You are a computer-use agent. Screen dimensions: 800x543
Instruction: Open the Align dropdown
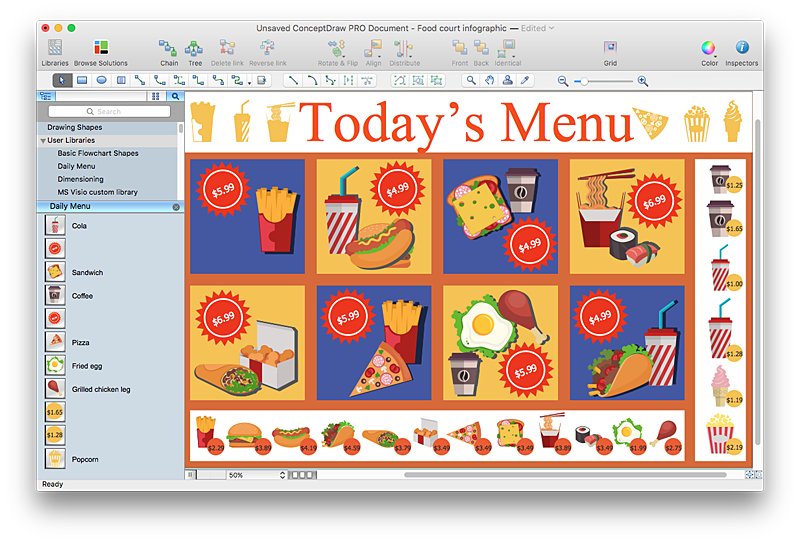click(373, 53)
